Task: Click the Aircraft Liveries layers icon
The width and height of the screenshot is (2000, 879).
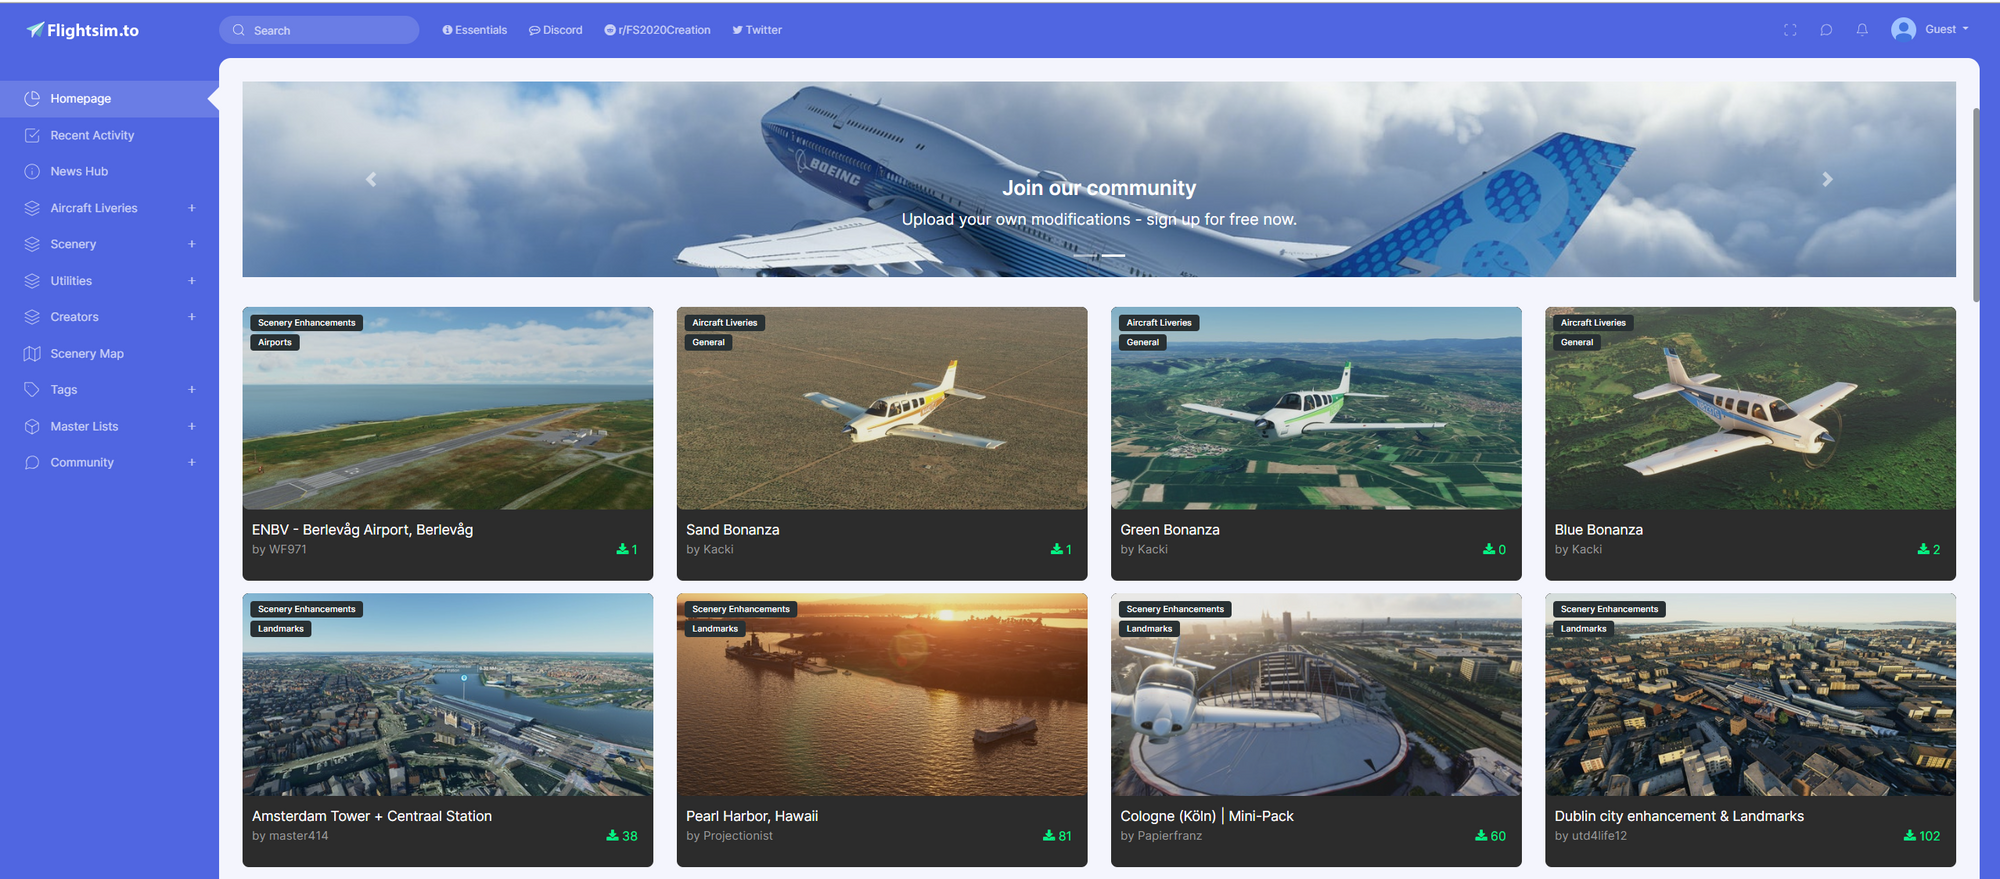Action: coord(32,208)
